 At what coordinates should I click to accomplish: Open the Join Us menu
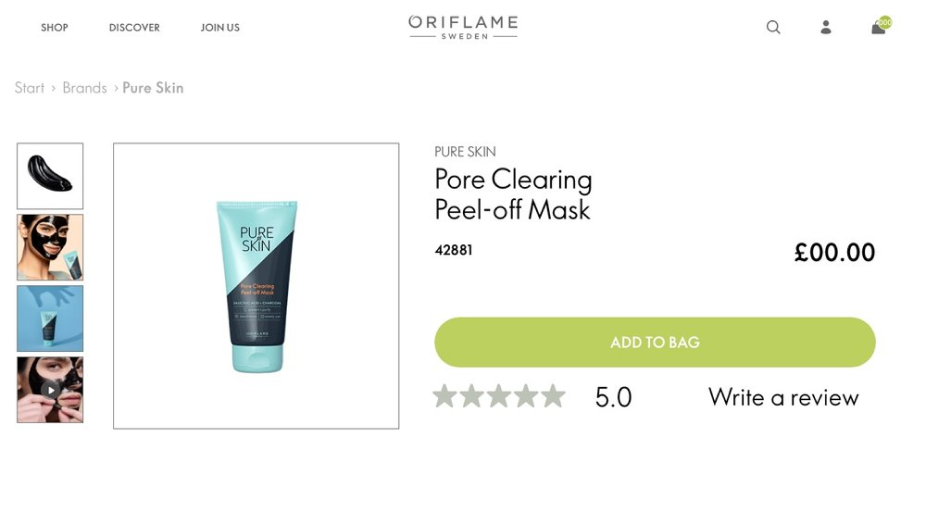click(220, 28)
